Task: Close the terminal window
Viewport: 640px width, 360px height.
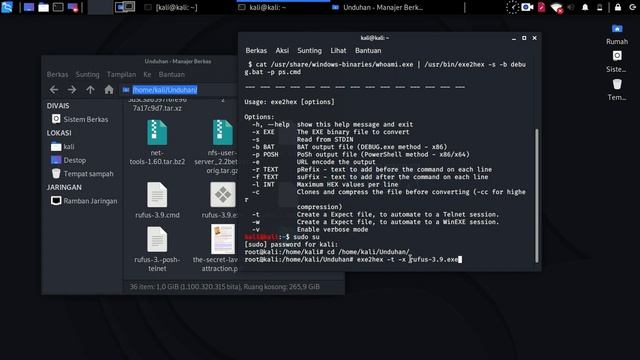Action: click(x=534, y=38)
